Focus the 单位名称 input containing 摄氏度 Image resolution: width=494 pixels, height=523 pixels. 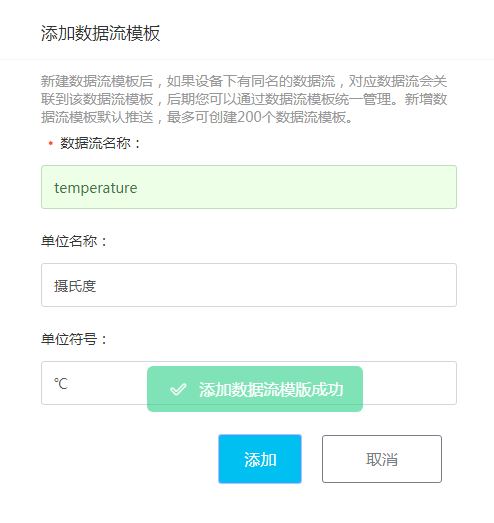pos(249,285)
